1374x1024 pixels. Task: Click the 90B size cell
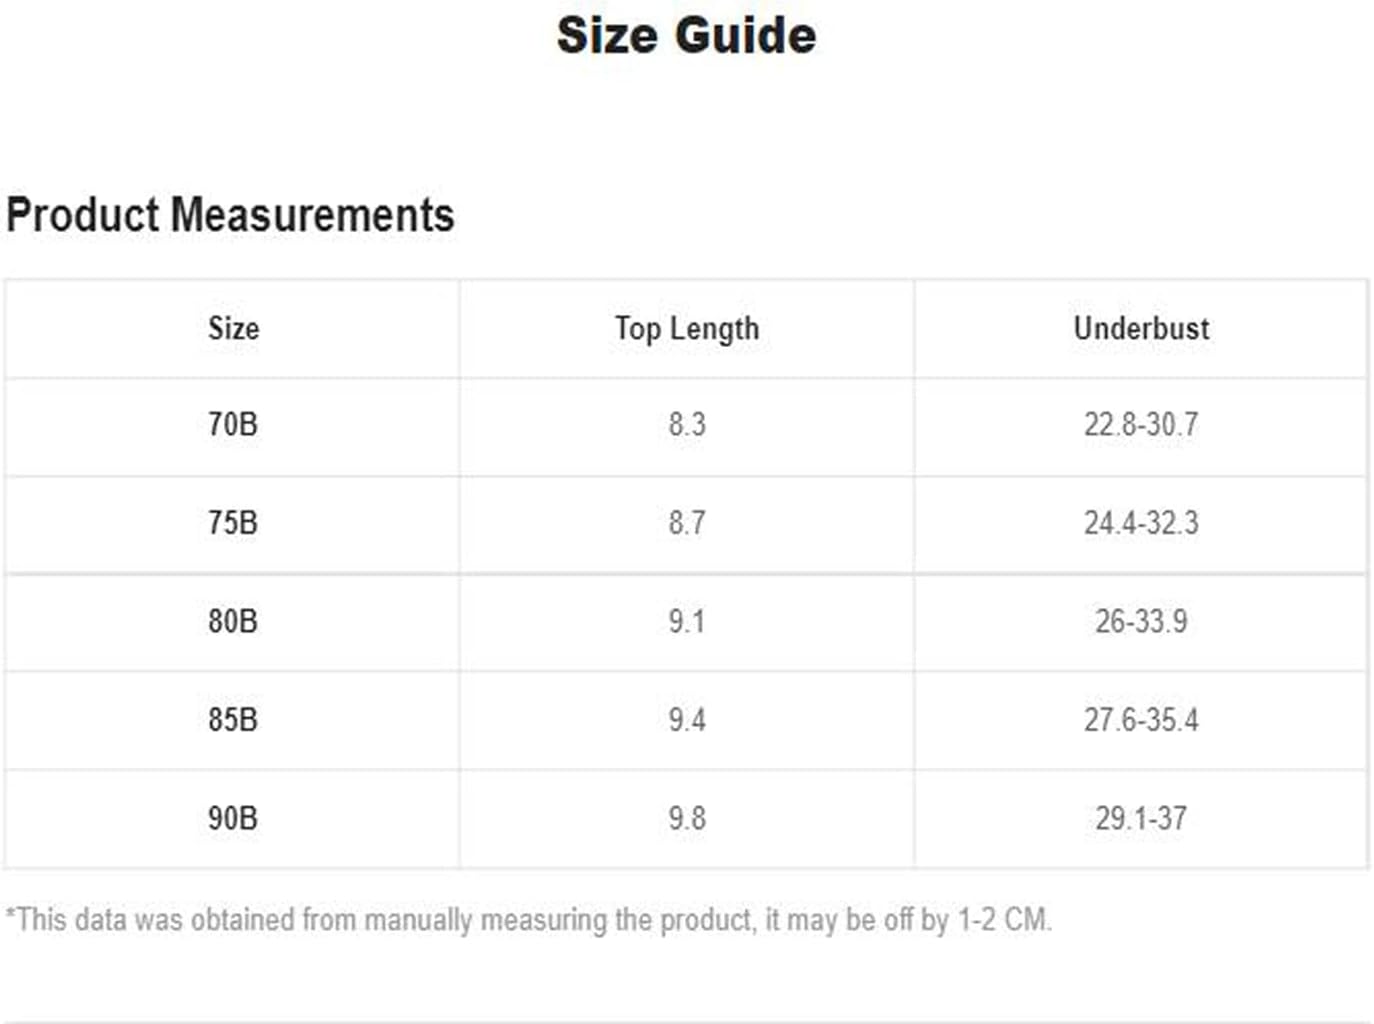pyautogui.click(x=233, y=818)
